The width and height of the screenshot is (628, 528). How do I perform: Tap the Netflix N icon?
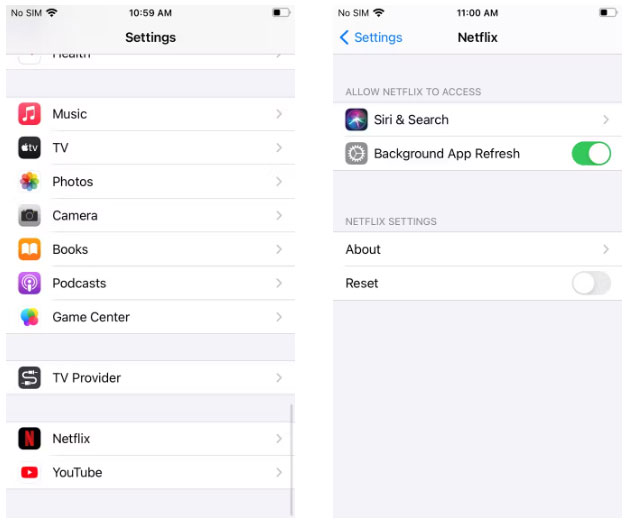click(29, 438)
